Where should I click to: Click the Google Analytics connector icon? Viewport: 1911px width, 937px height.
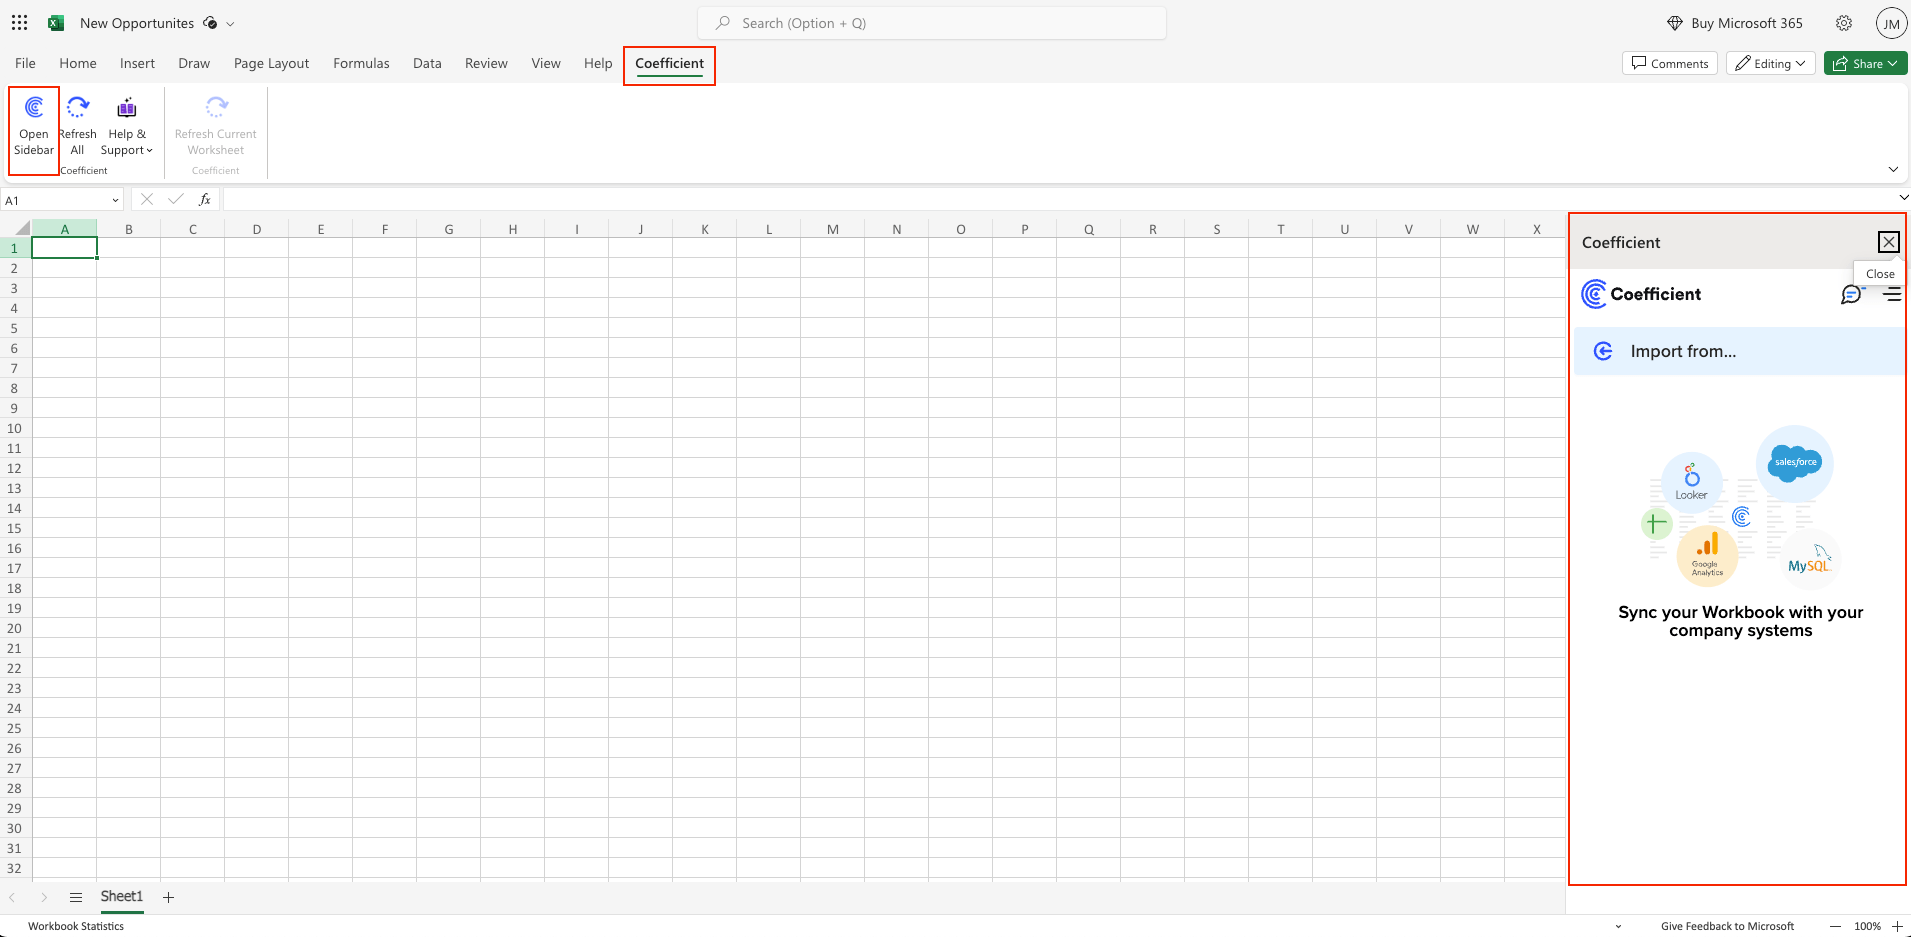(x=1707, y=555)
